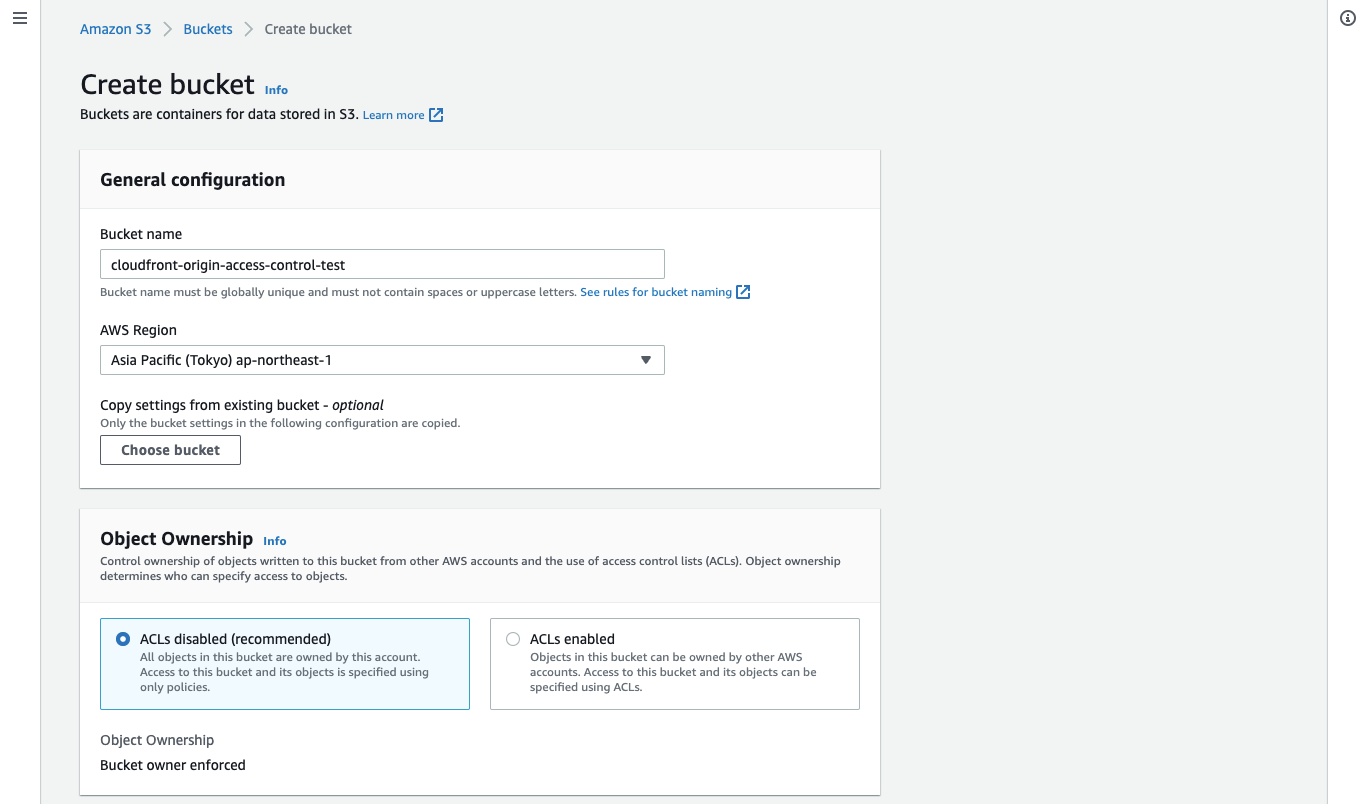Click the dropdown arrow on the AWS Region selector
1368x804 pixels.
coord(645,360)
